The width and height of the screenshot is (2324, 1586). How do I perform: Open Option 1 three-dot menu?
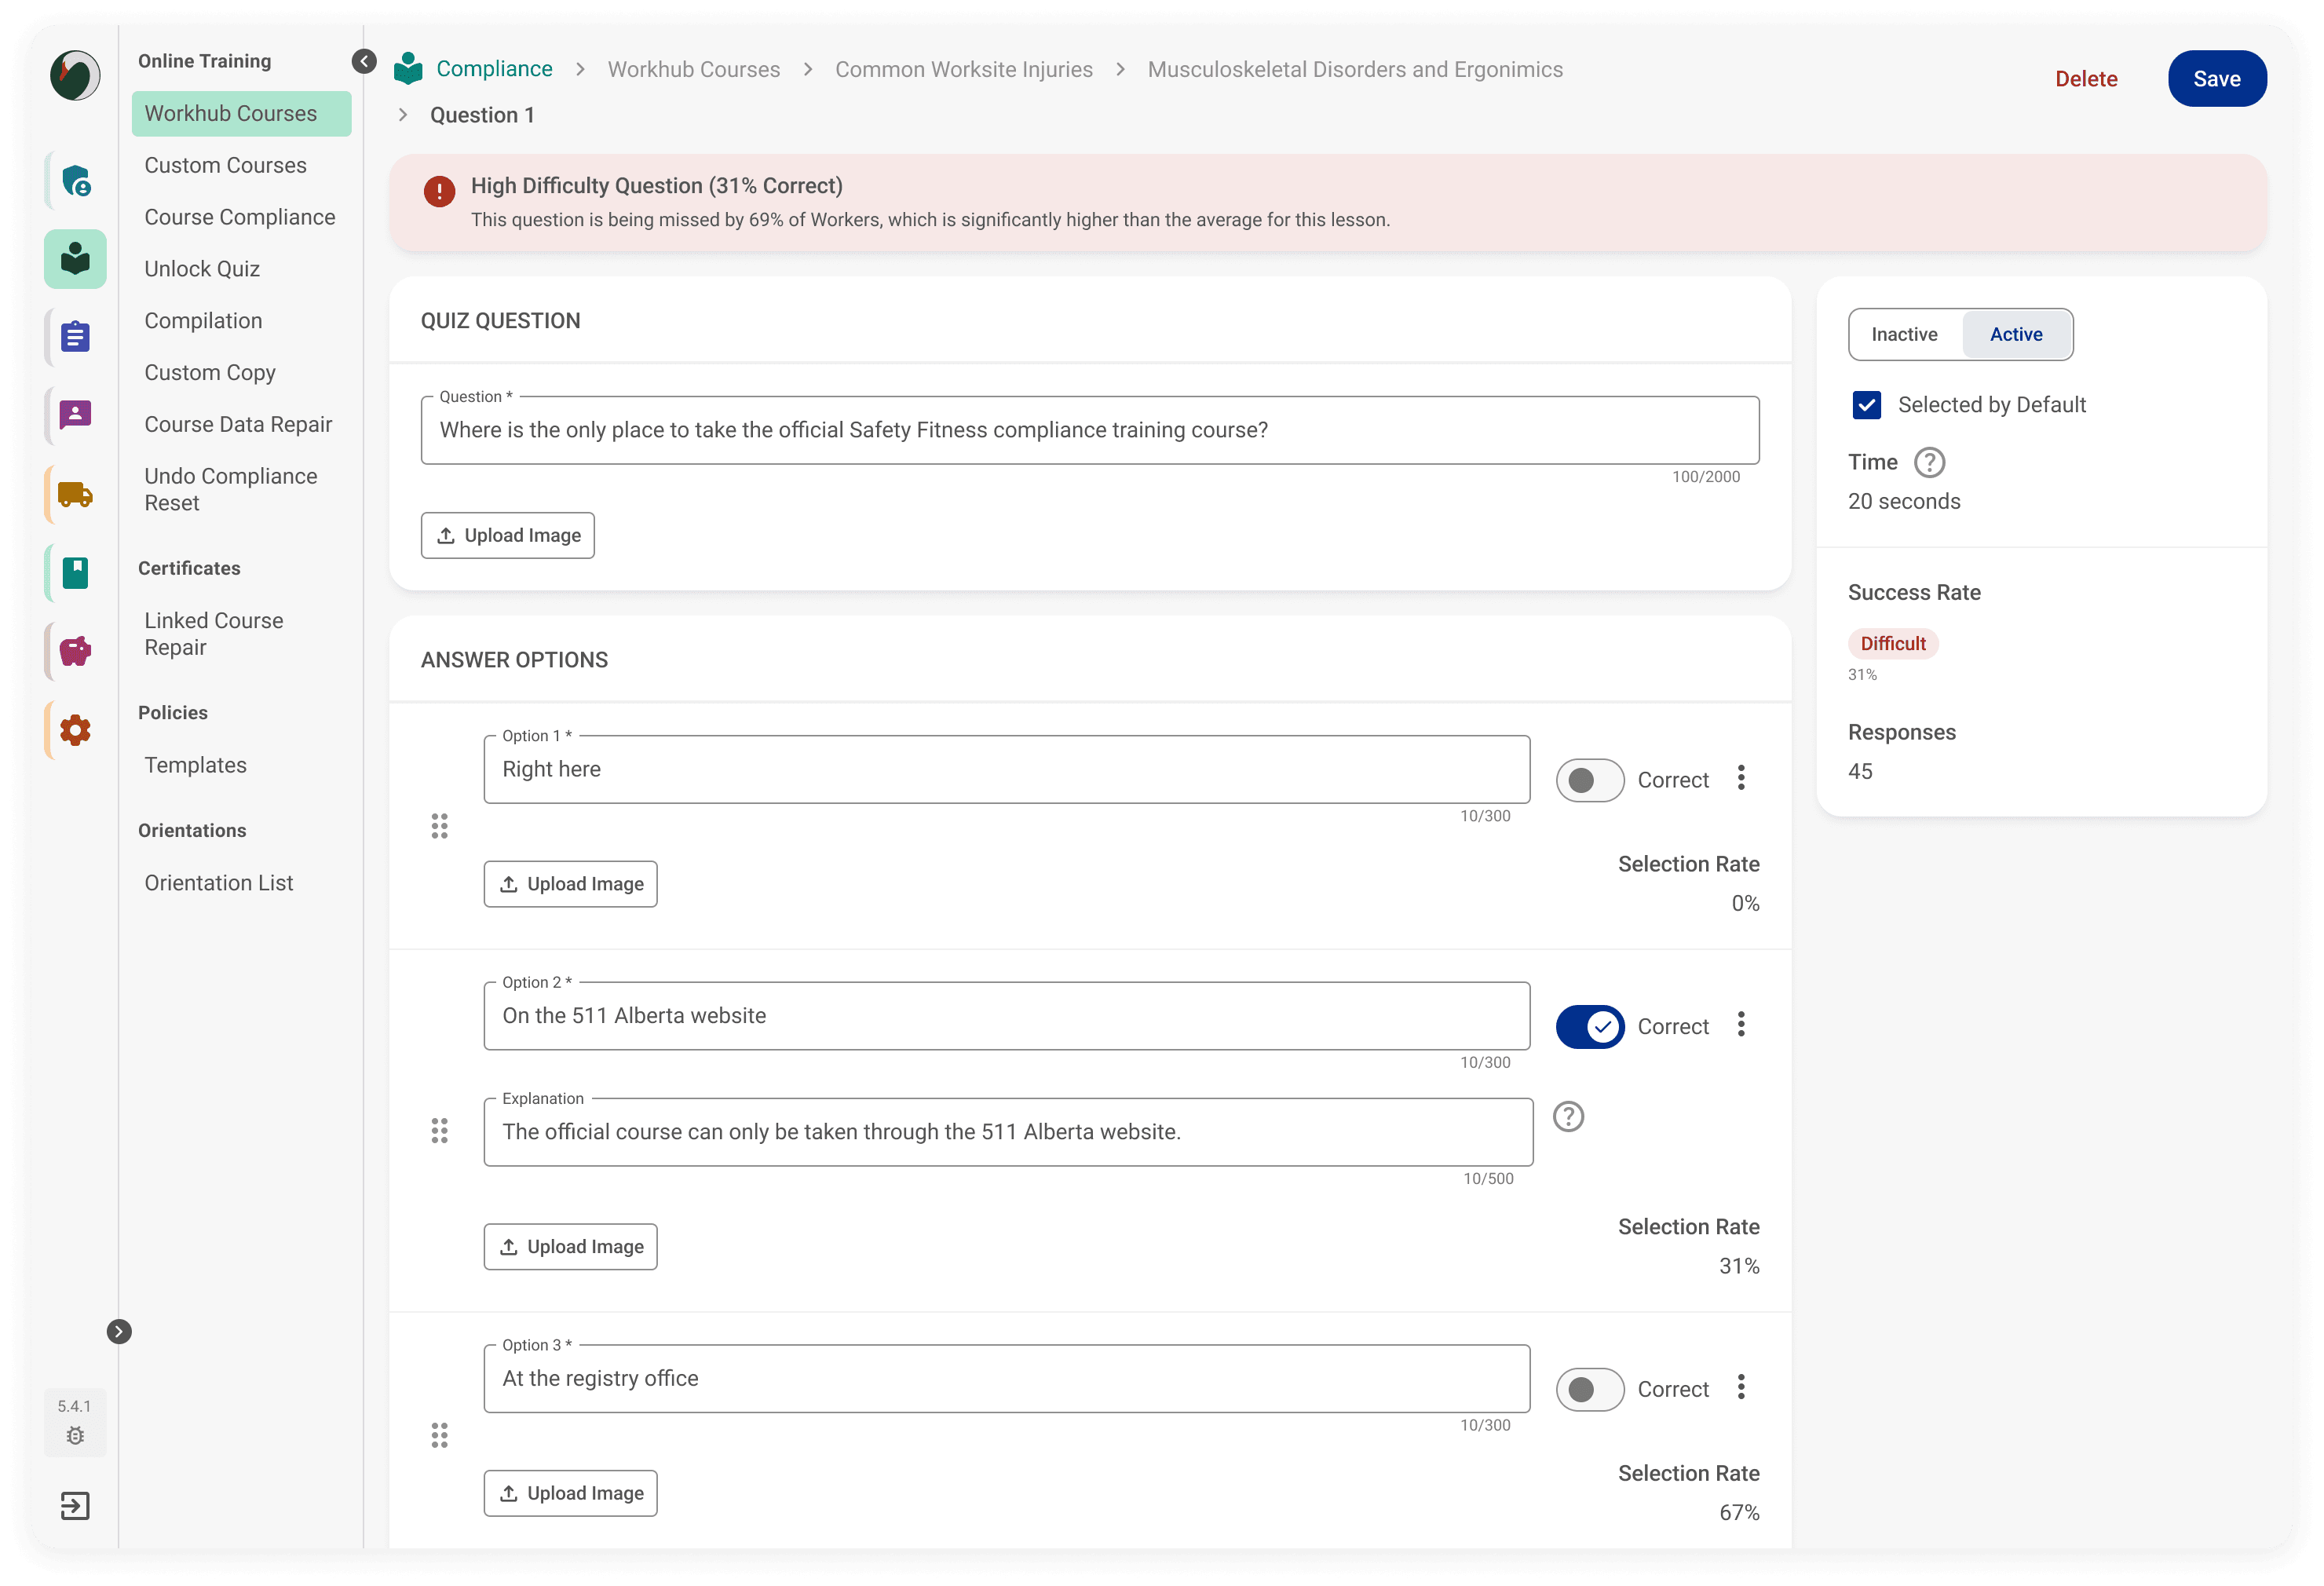(1741, 778)
